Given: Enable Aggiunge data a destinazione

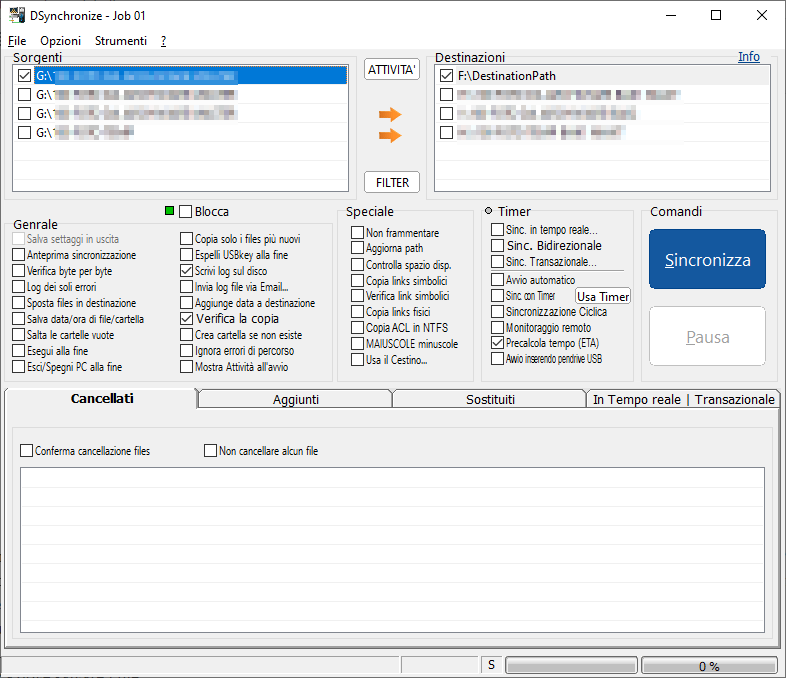Looking at the screenshot, I should (x=186, y=303).
